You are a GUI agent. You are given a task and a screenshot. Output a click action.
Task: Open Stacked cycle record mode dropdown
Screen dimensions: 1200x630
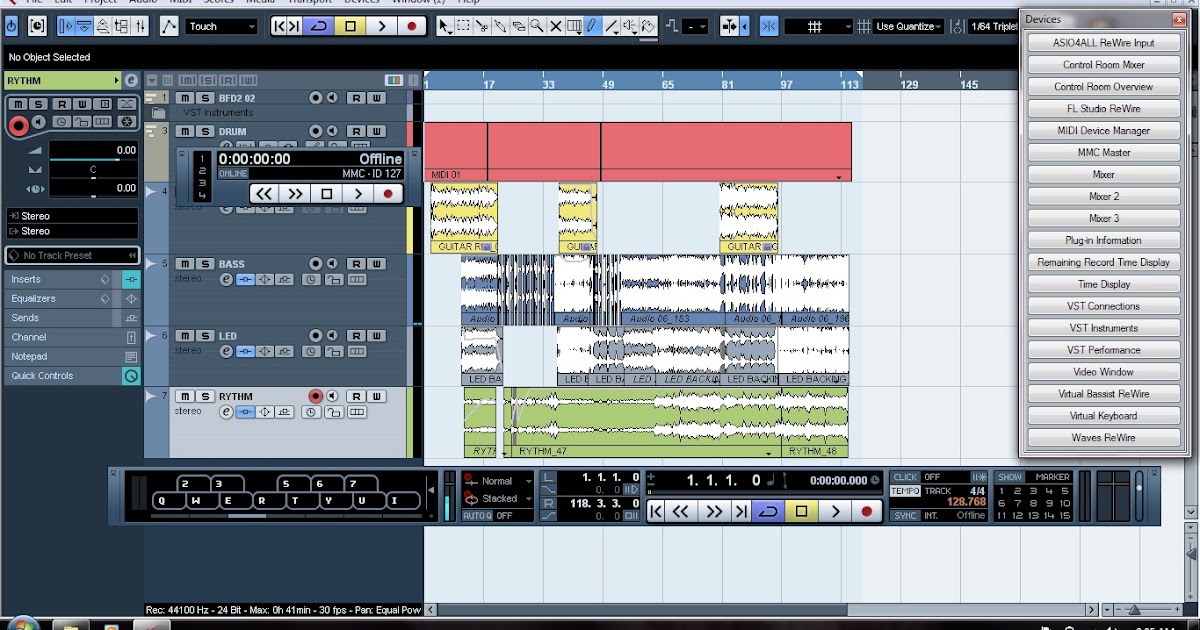pos(498,498)
